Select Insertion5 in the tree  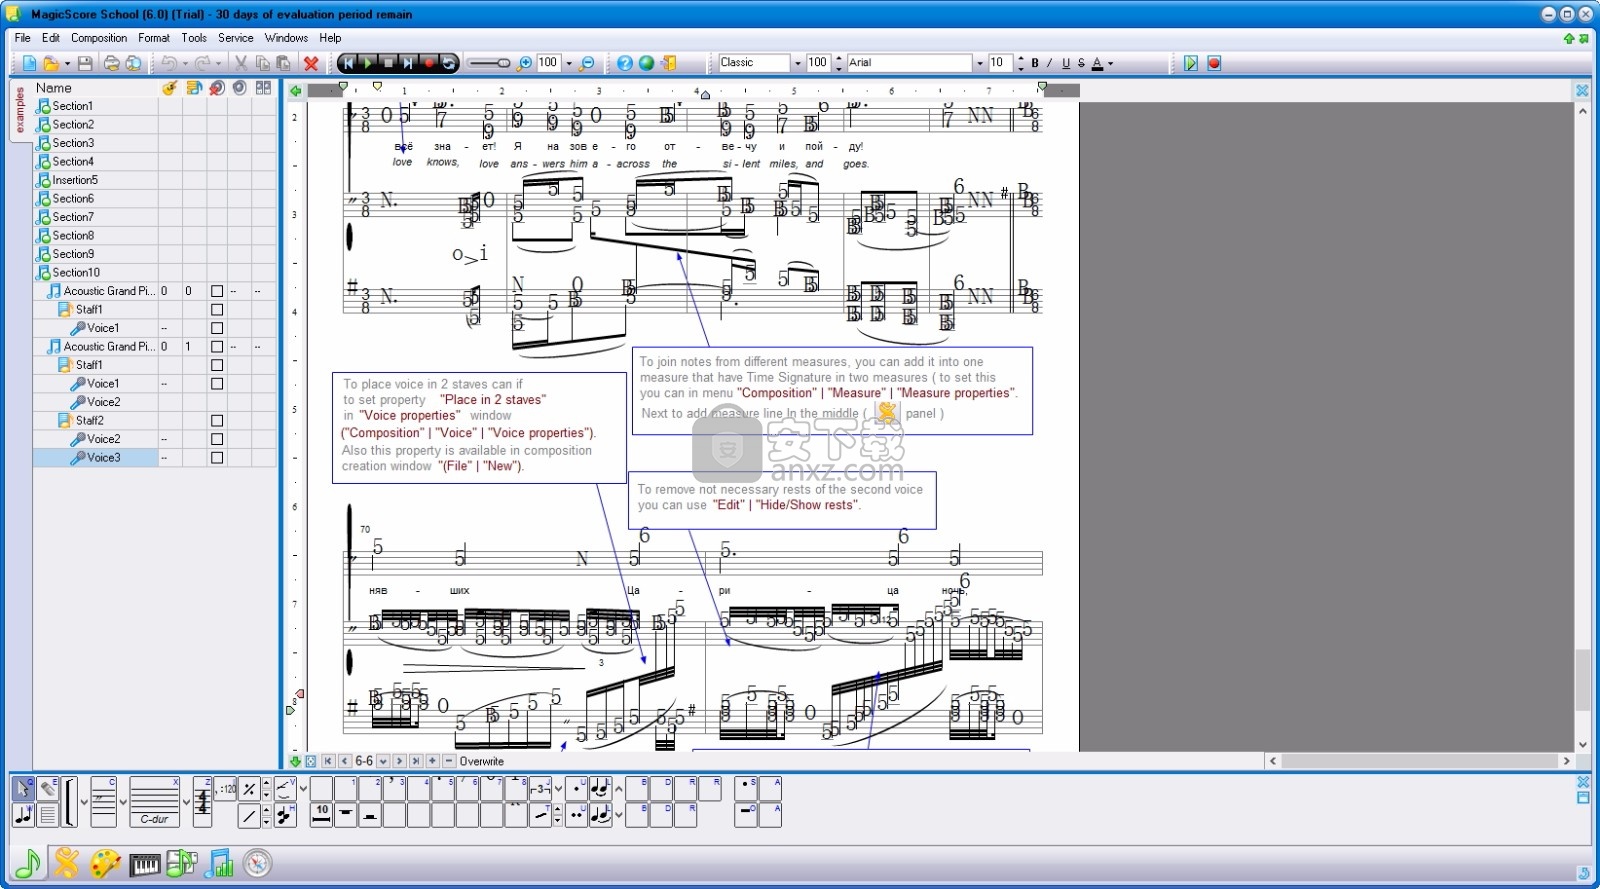[75, 180]
